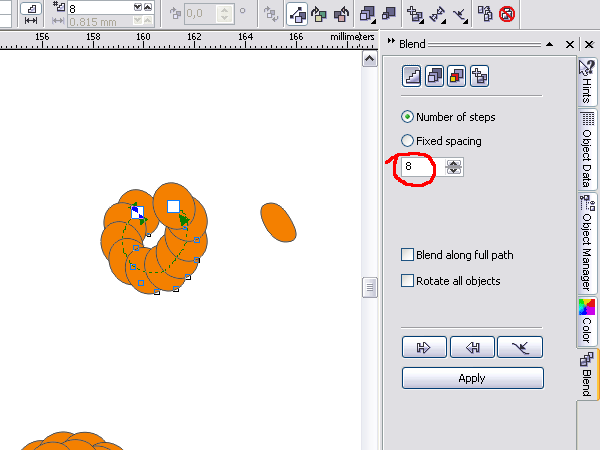Enable Blend along full path checkbox

(x=407, y=254)
